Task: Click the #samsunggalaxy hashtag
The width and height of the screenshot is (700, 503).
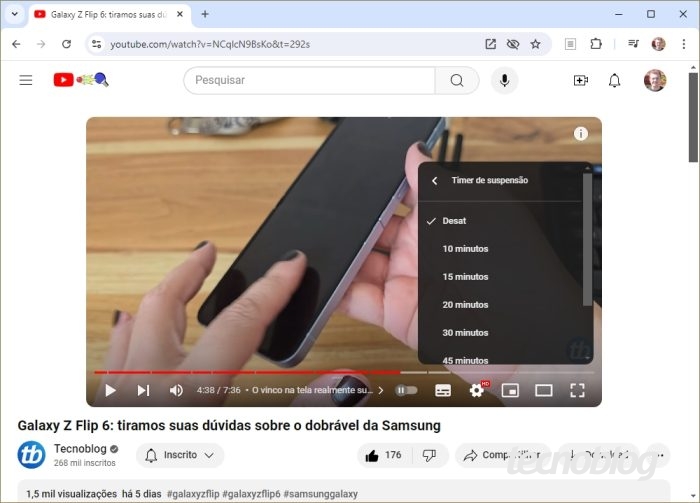Action: (x=321, y=494)
